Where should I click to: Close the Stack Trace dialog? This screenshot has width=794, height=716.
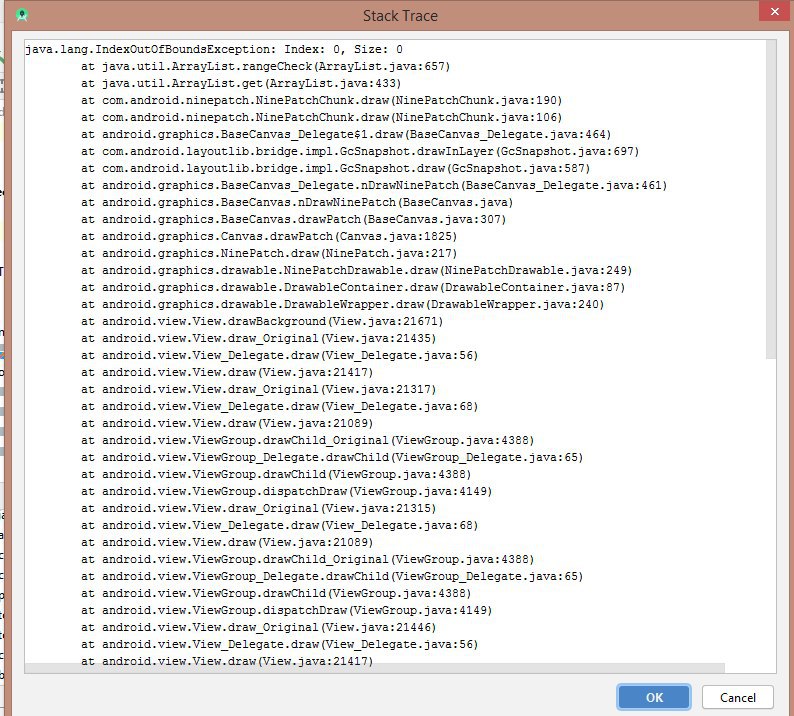click(x=775, y=11)
